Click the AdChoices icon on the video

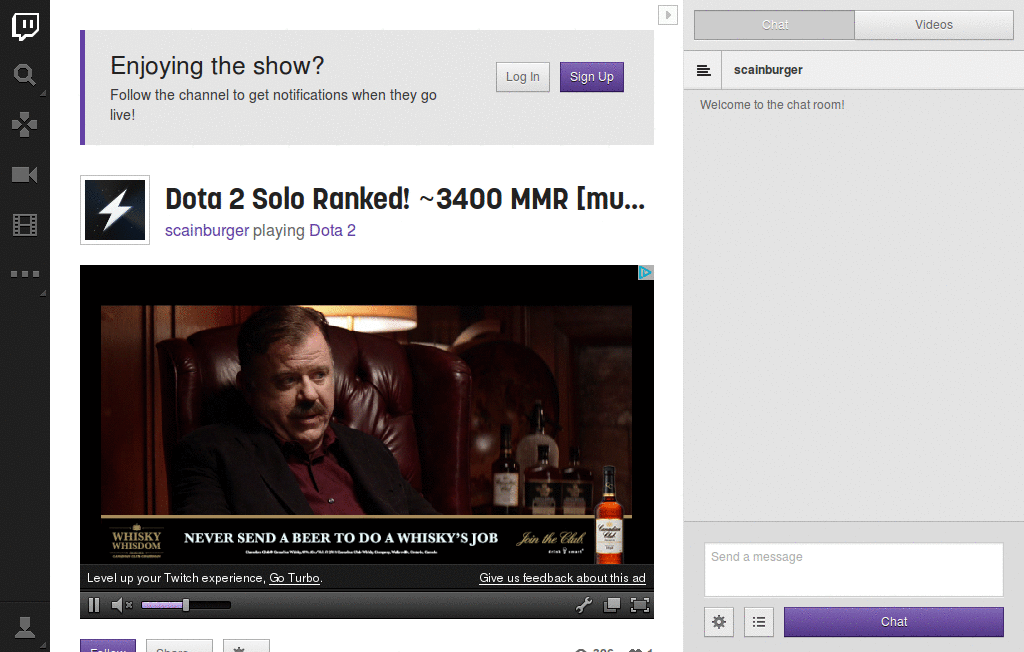[x=645, y=272]
